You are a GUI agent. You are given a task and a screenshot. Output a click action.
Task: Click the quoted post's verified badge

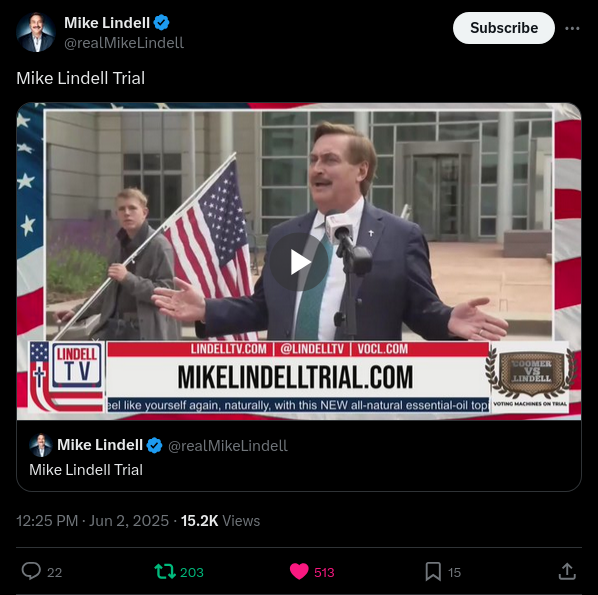click(154, 445)
